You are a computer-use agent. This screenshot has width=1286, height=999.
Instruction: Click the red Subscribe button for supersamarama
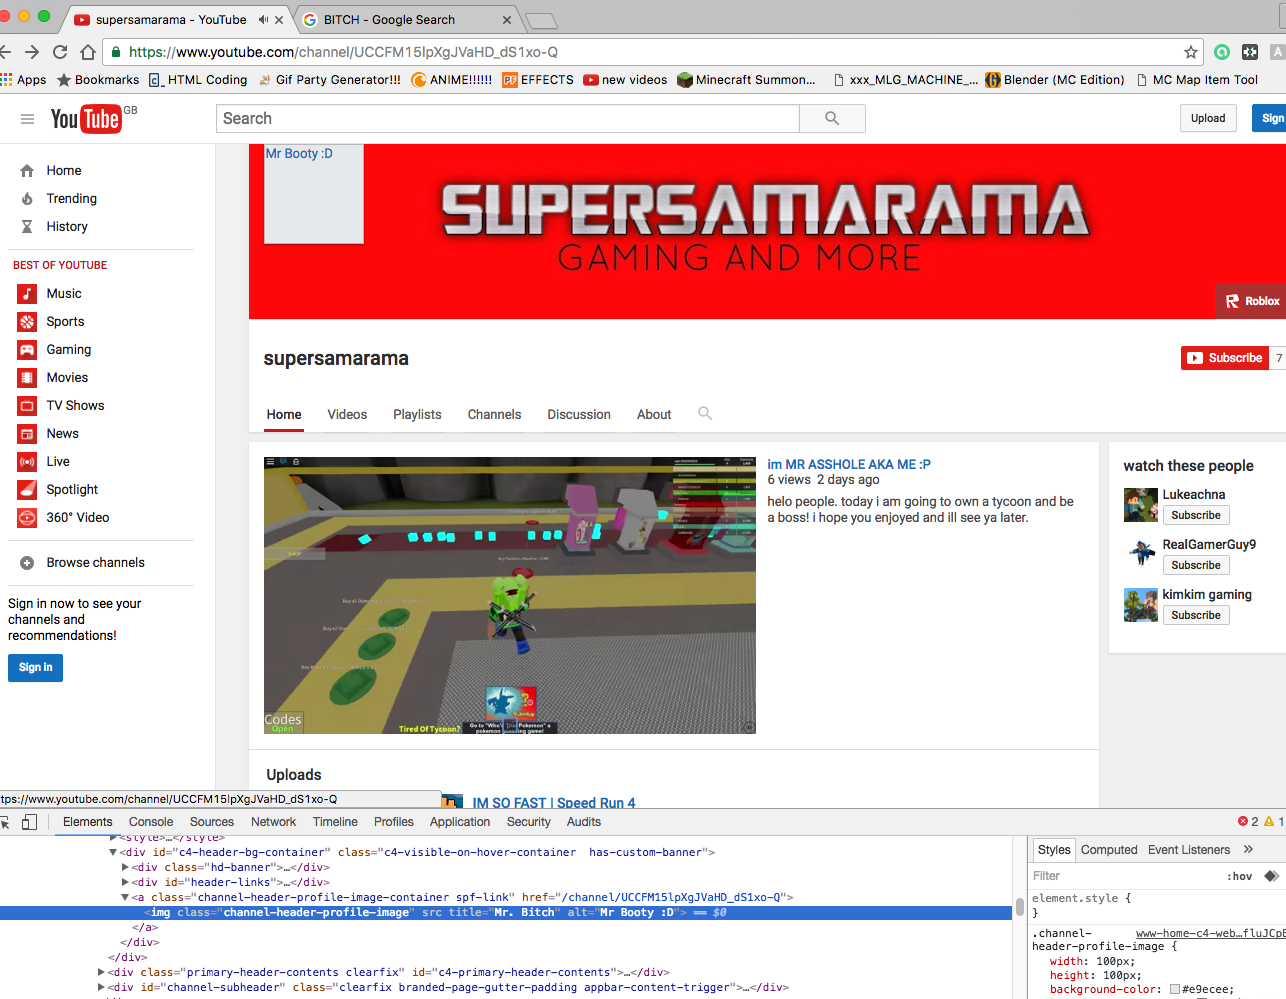tap(1225, 358)
